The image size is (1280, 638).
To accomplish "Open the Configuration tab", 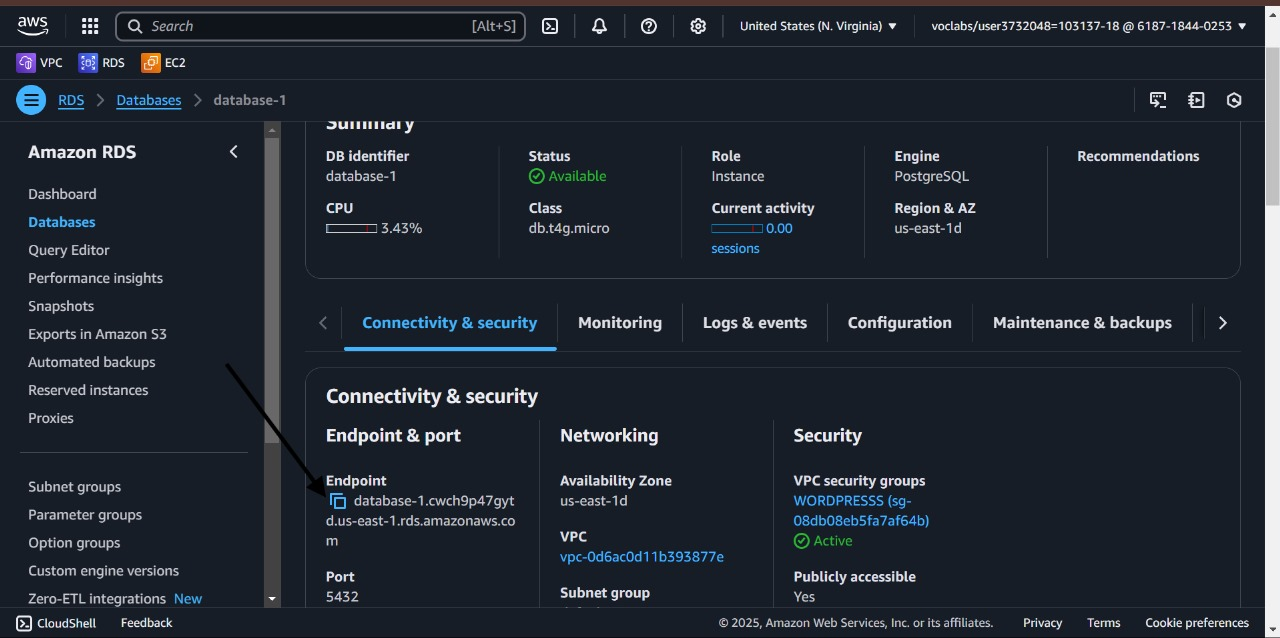I will coord(899,323).
